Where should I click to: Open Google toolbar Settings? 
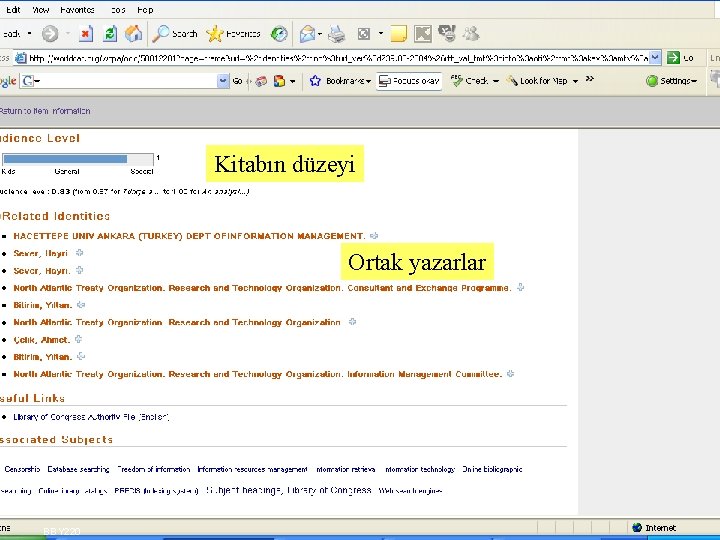click(x=672, y=81)
